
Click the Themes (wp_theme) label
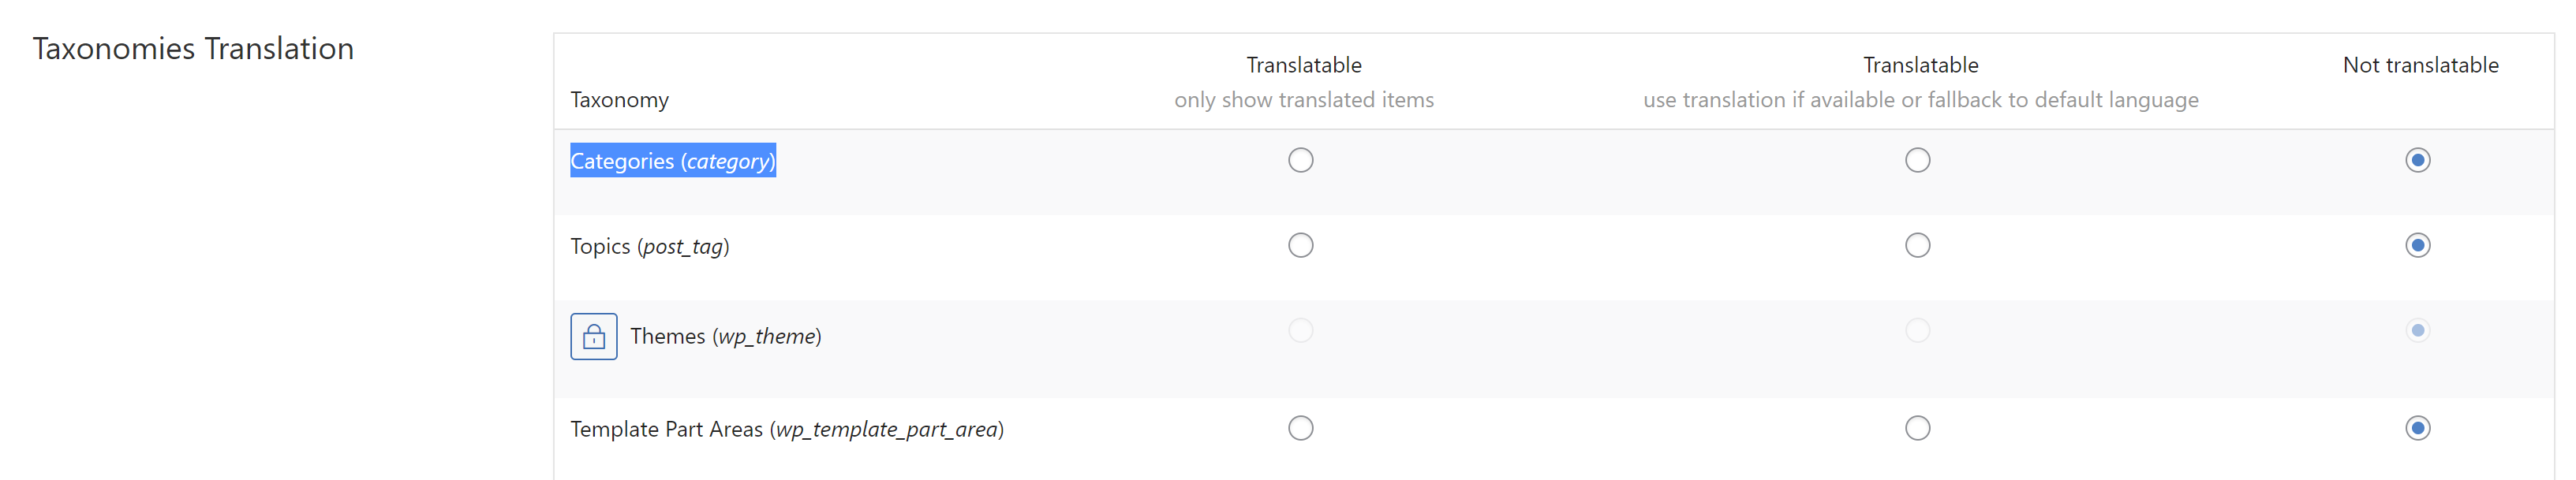(x=726, y=337)
